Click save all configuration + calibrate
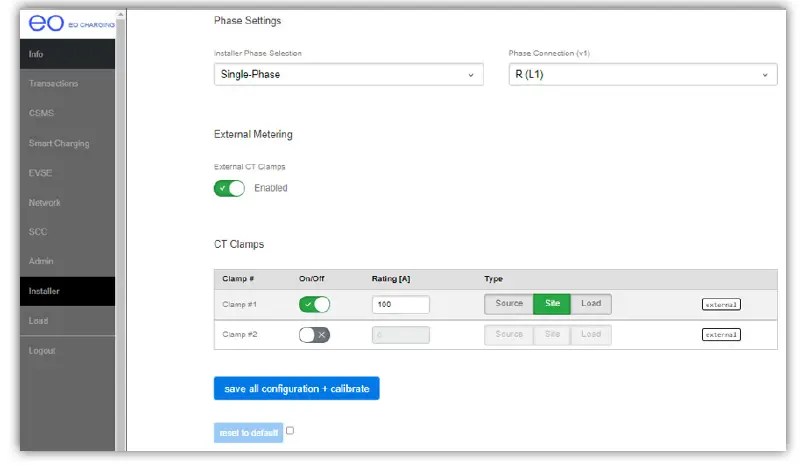Screen dimensions: 808x474 [296, 388]
